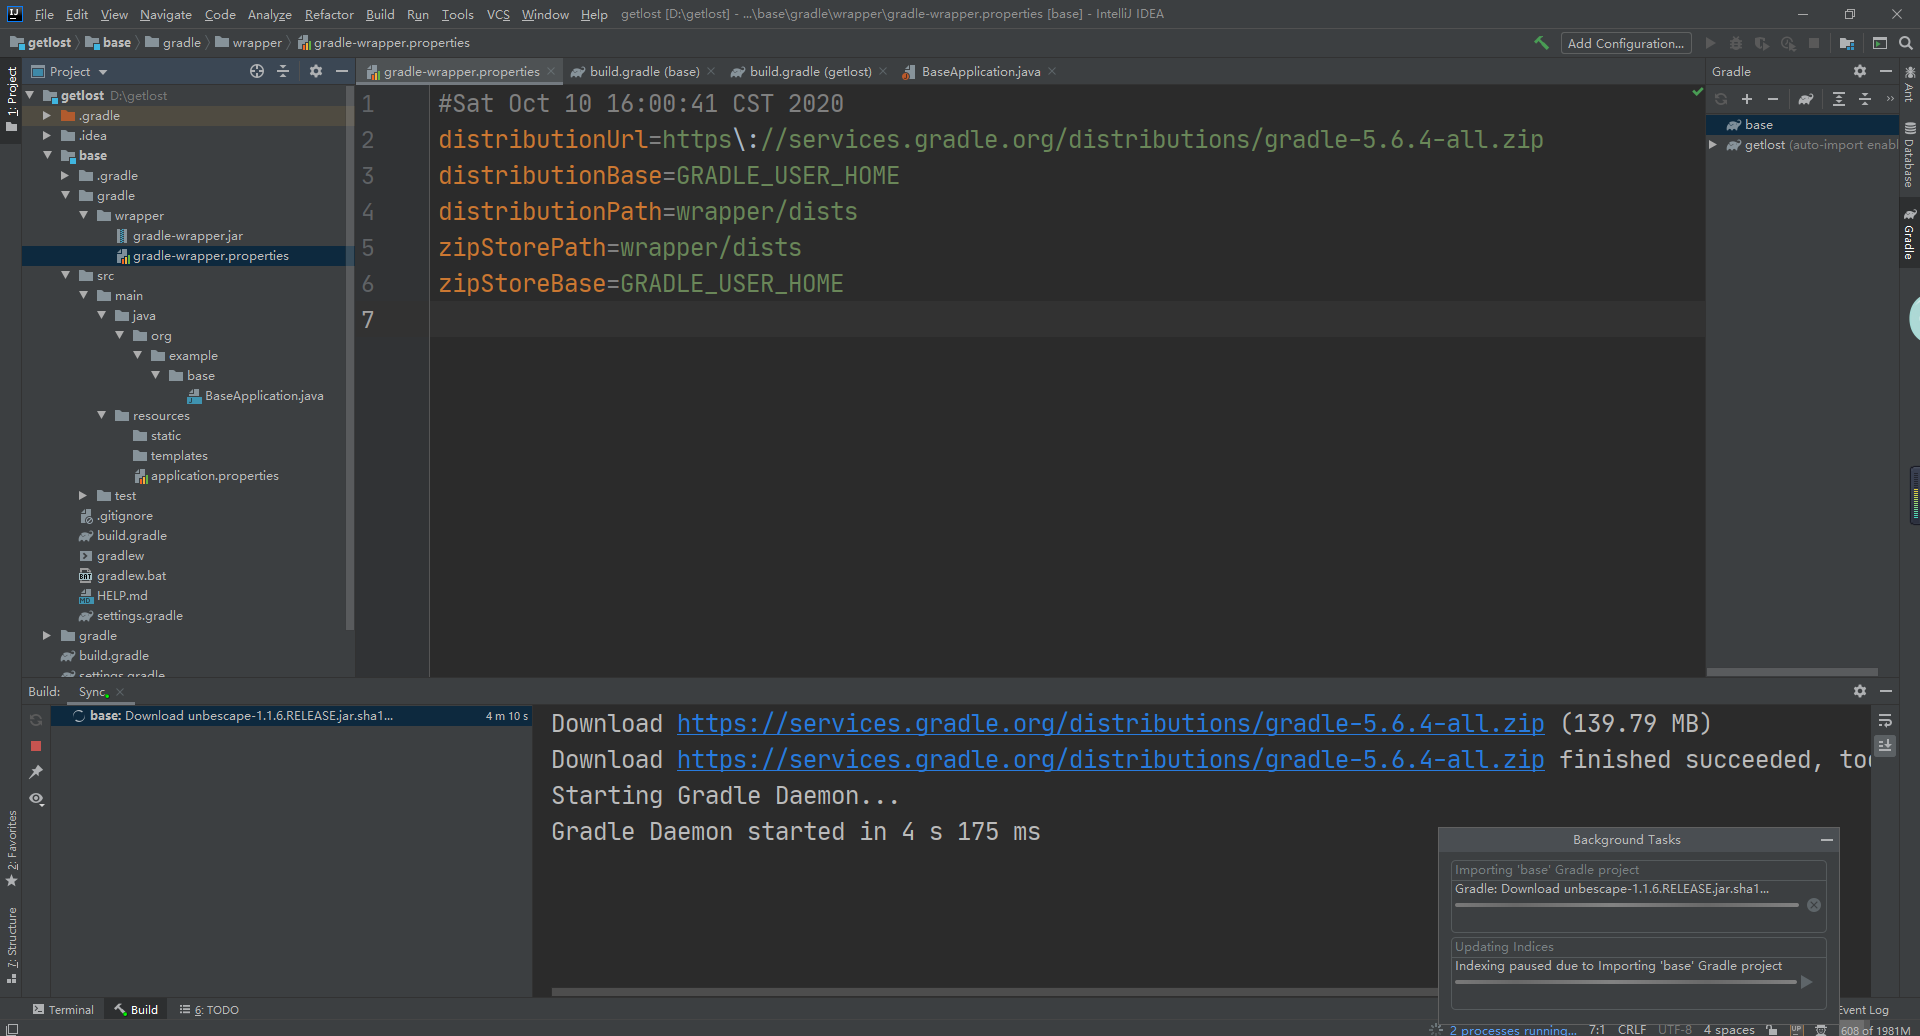Click the Add Configuration button
This screenshot has height=1036, width=1920.
(1625, 43)
